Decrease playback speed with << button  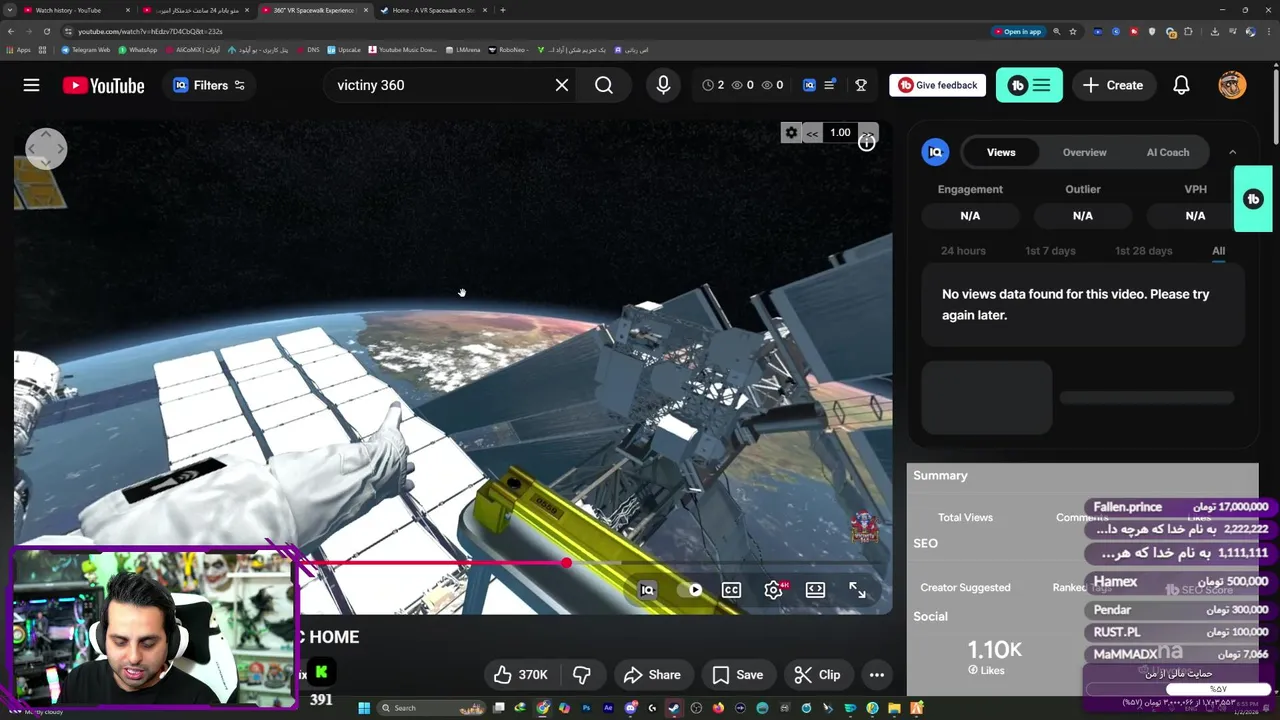(x=812, y=133)
